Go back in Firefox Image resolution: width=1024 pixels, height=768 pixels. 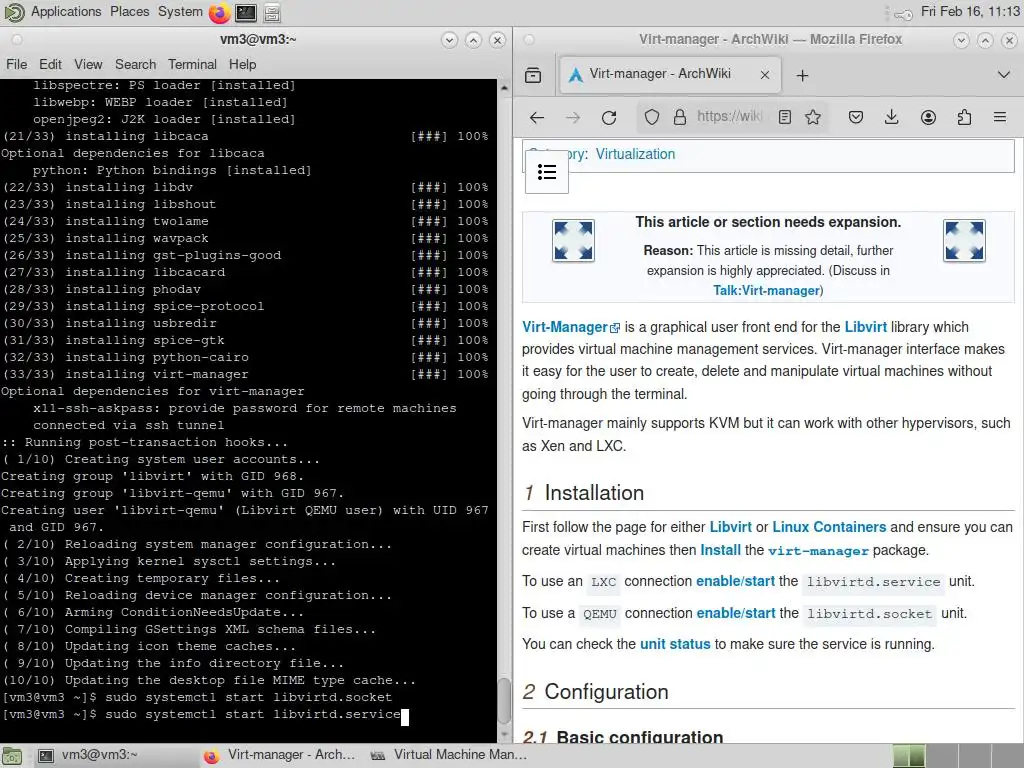pos(537,118)
